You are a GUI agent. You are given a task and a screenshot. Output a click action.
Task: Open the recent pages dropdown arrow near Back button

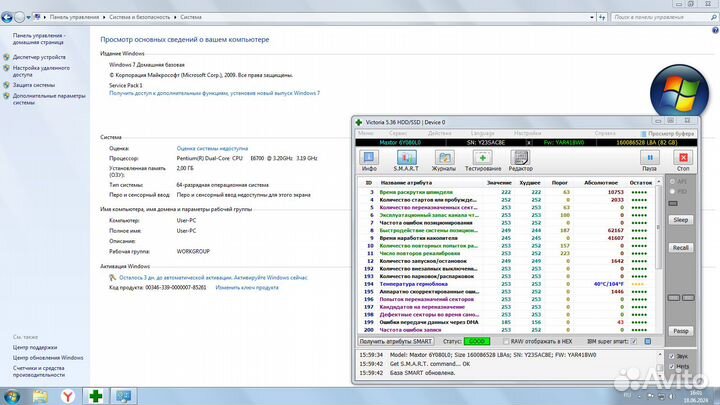coord(28,17)
